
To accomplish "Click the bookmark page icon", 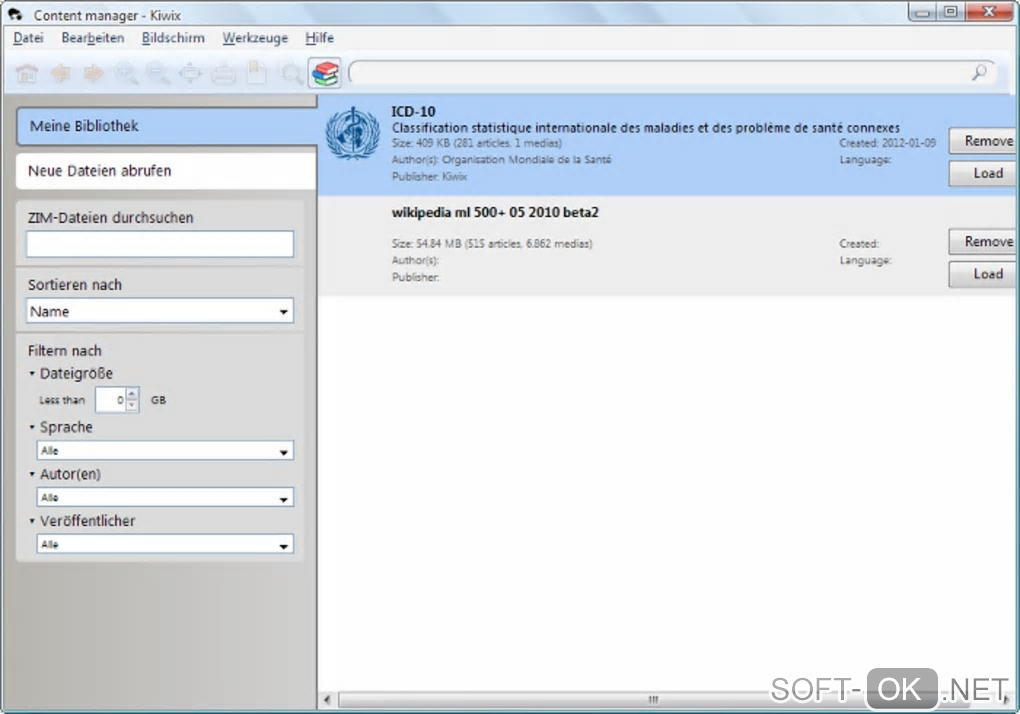I will (x=256, y=73).
